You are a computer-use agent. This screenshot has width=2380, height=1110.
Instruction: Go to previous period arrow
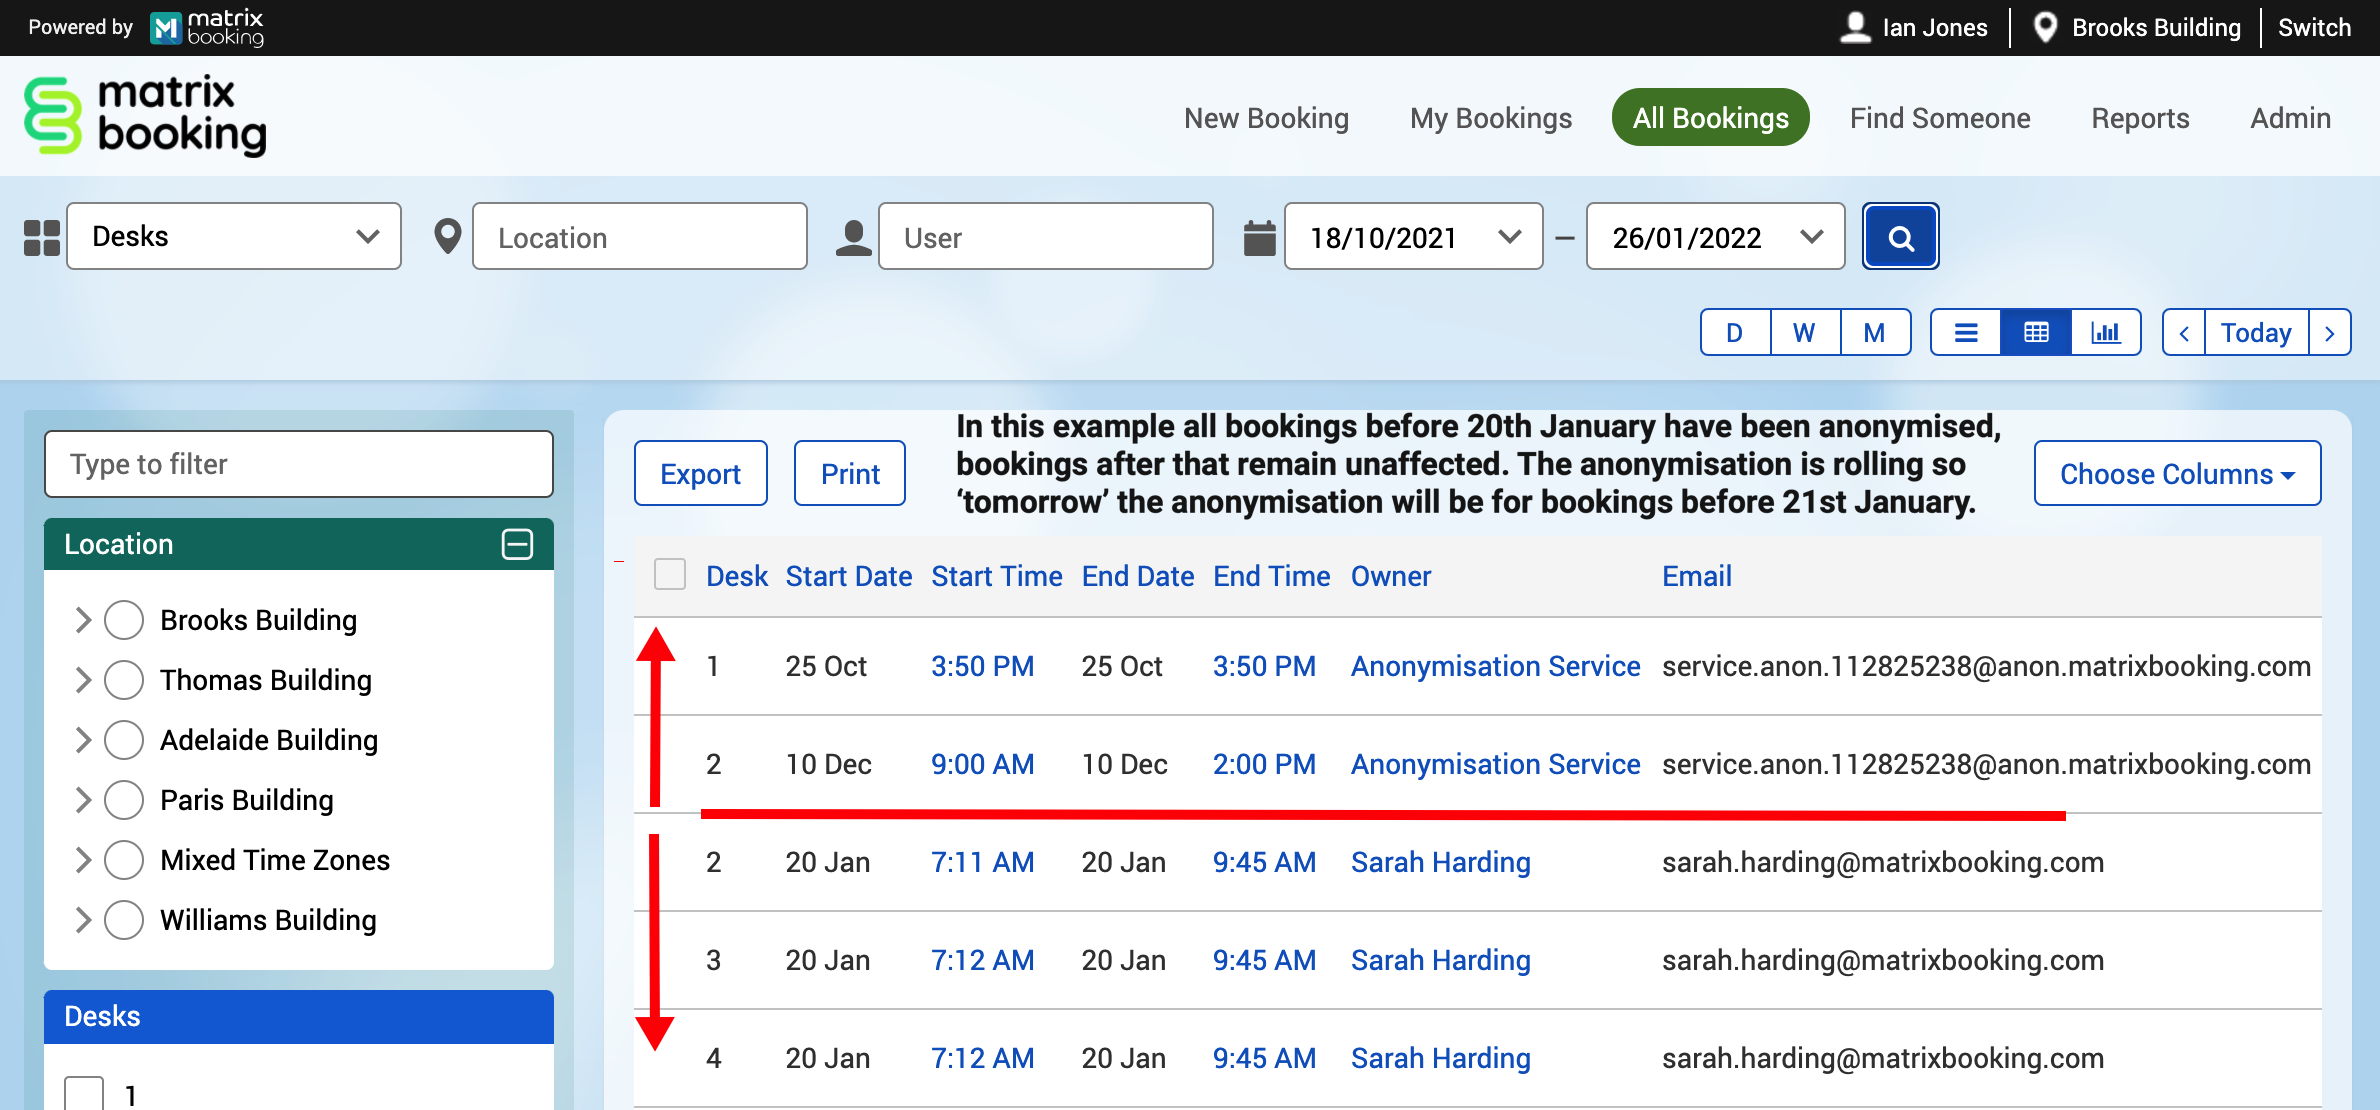pos(2184,333)
